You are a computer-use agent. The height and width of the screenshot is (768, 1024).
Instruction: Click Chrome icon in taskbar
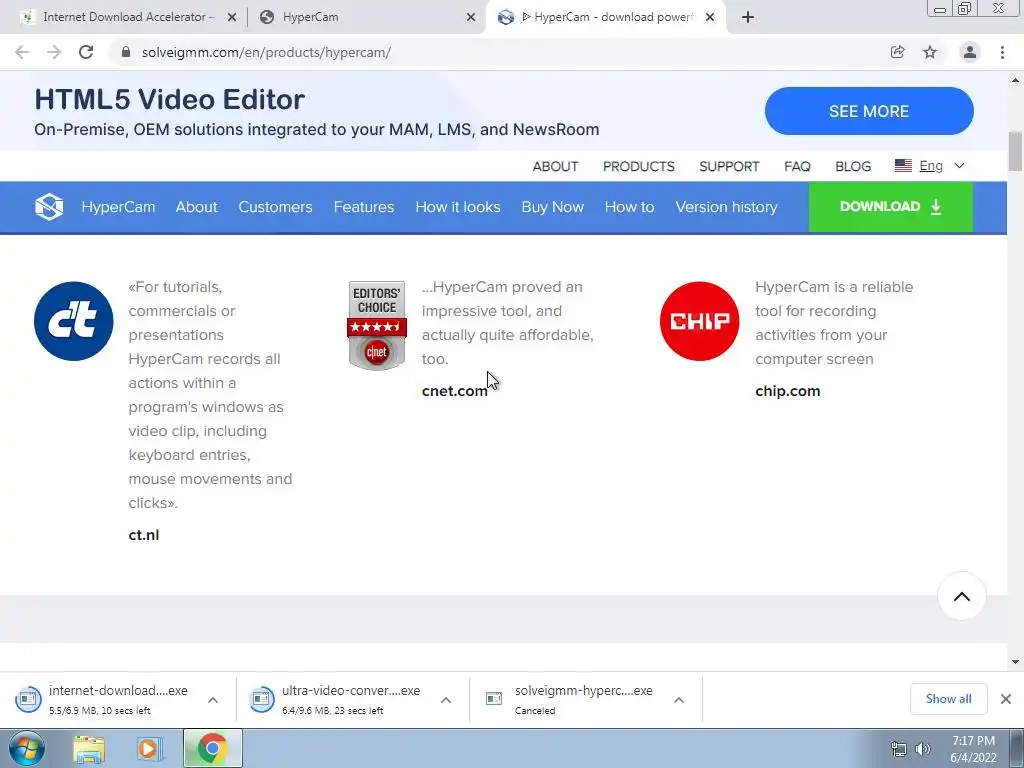click(x=212, y=748)
